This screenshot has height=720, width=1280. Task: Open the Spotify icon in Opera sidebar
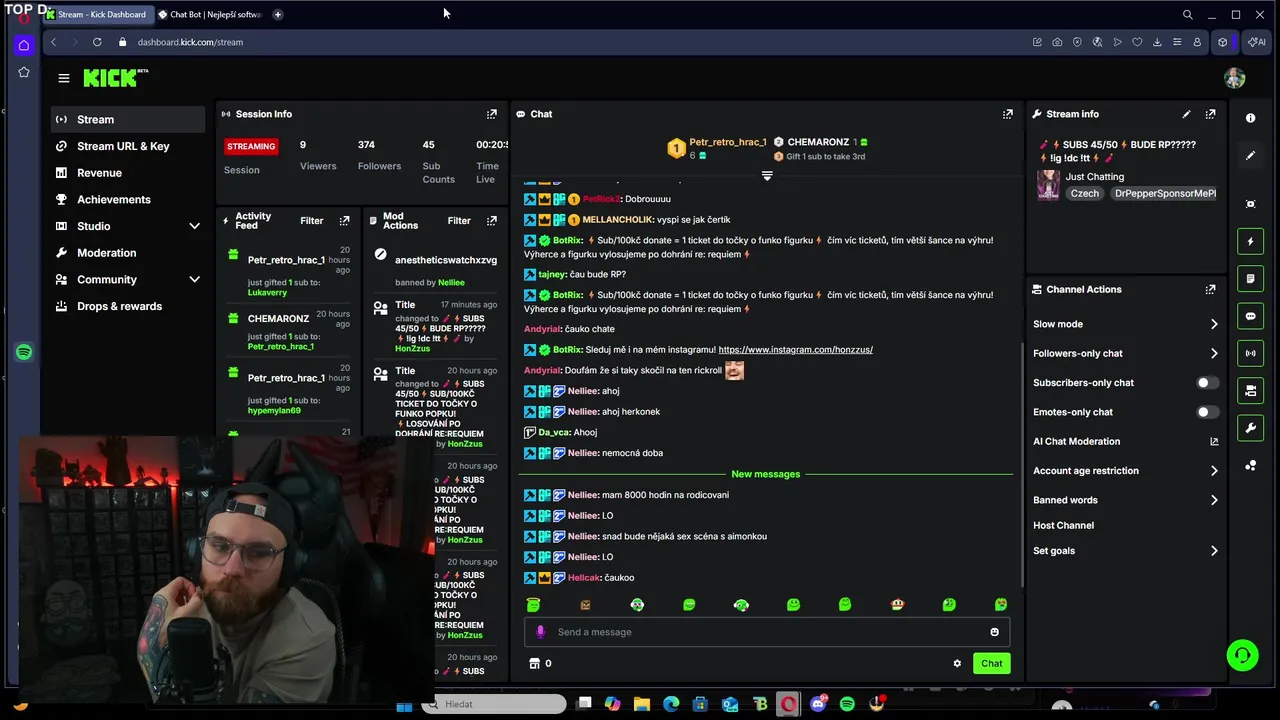[24, 352]
